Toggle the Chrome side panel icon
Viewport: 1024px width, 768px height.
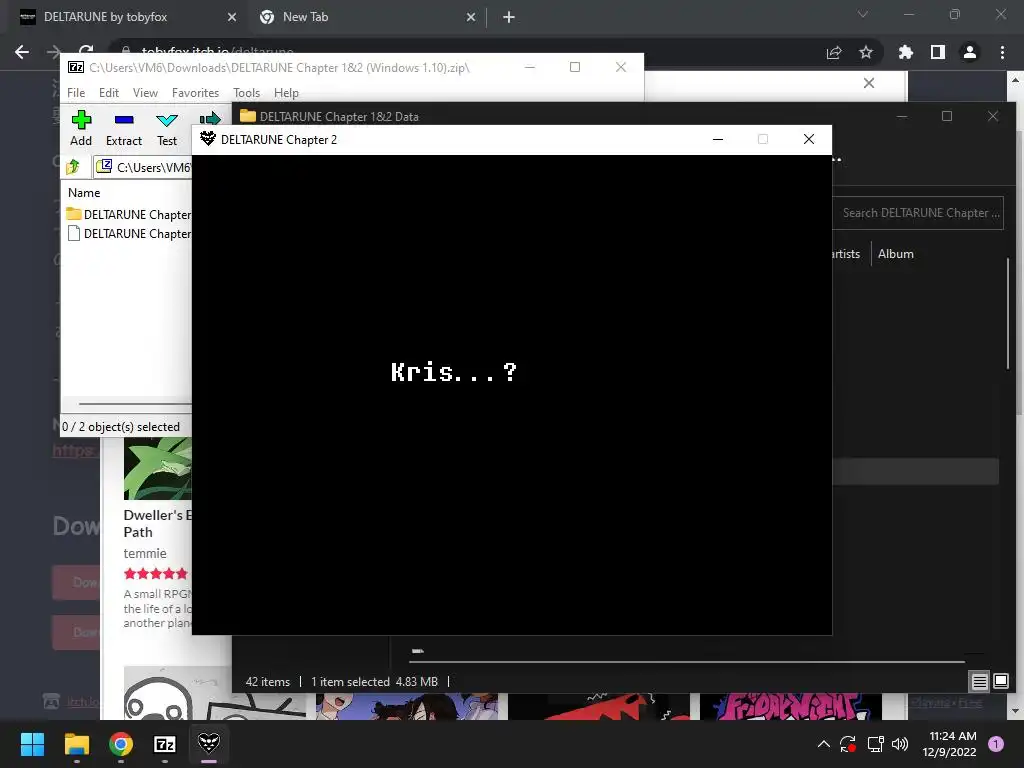[938, 52]
